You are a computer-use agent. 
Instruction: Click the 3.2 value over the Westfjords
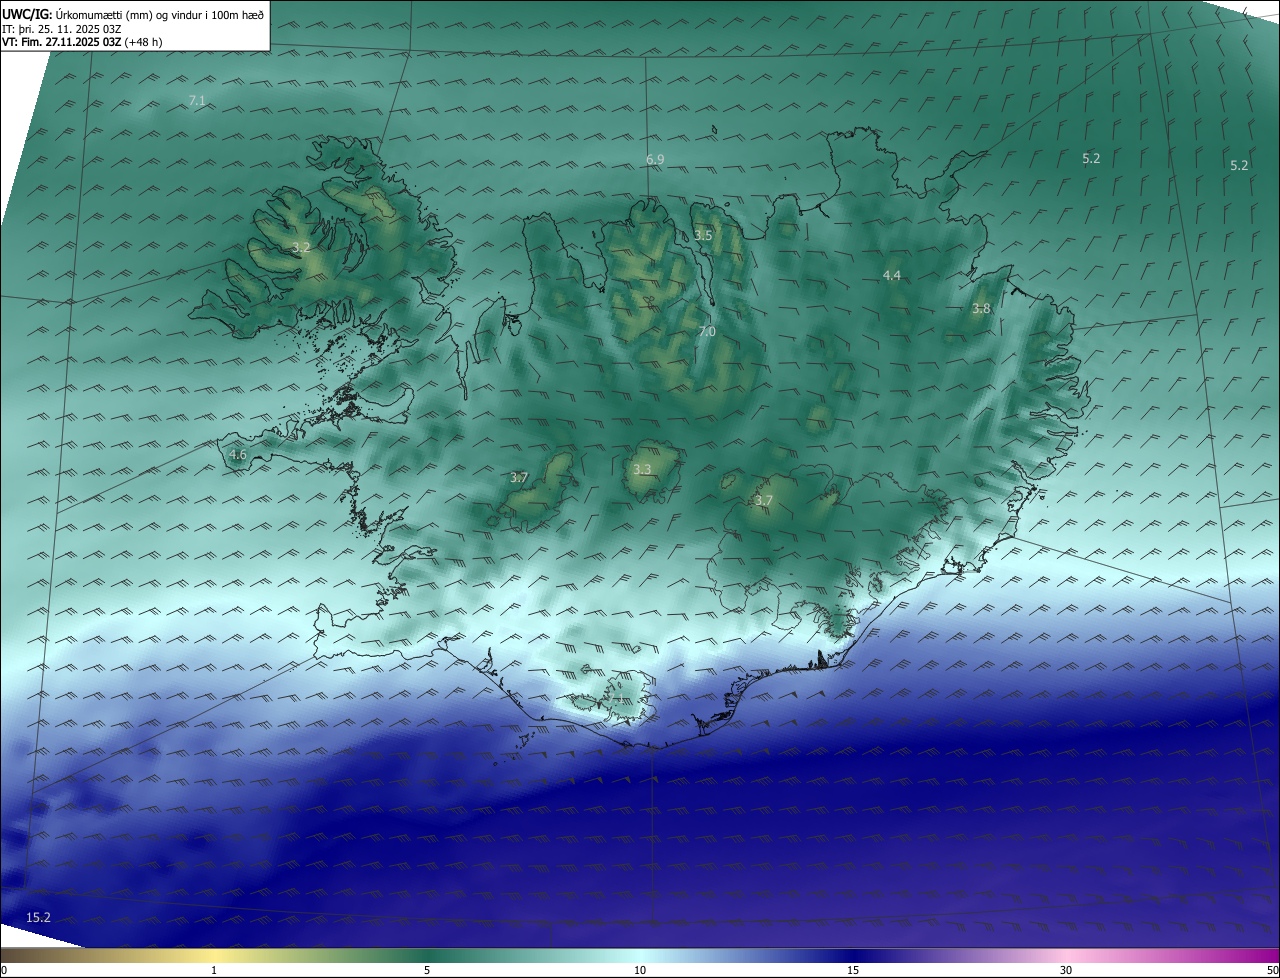(x=301, y=247)
